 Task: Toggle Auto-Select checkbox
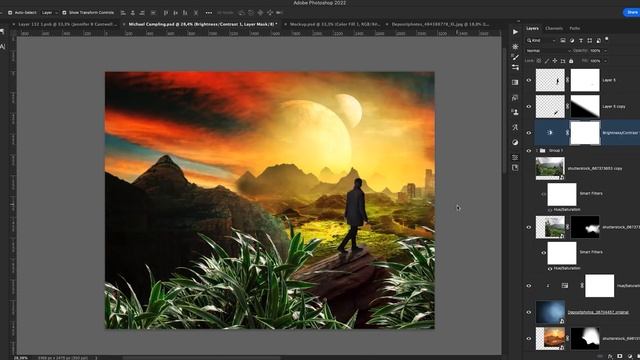[x=10, y=13]
